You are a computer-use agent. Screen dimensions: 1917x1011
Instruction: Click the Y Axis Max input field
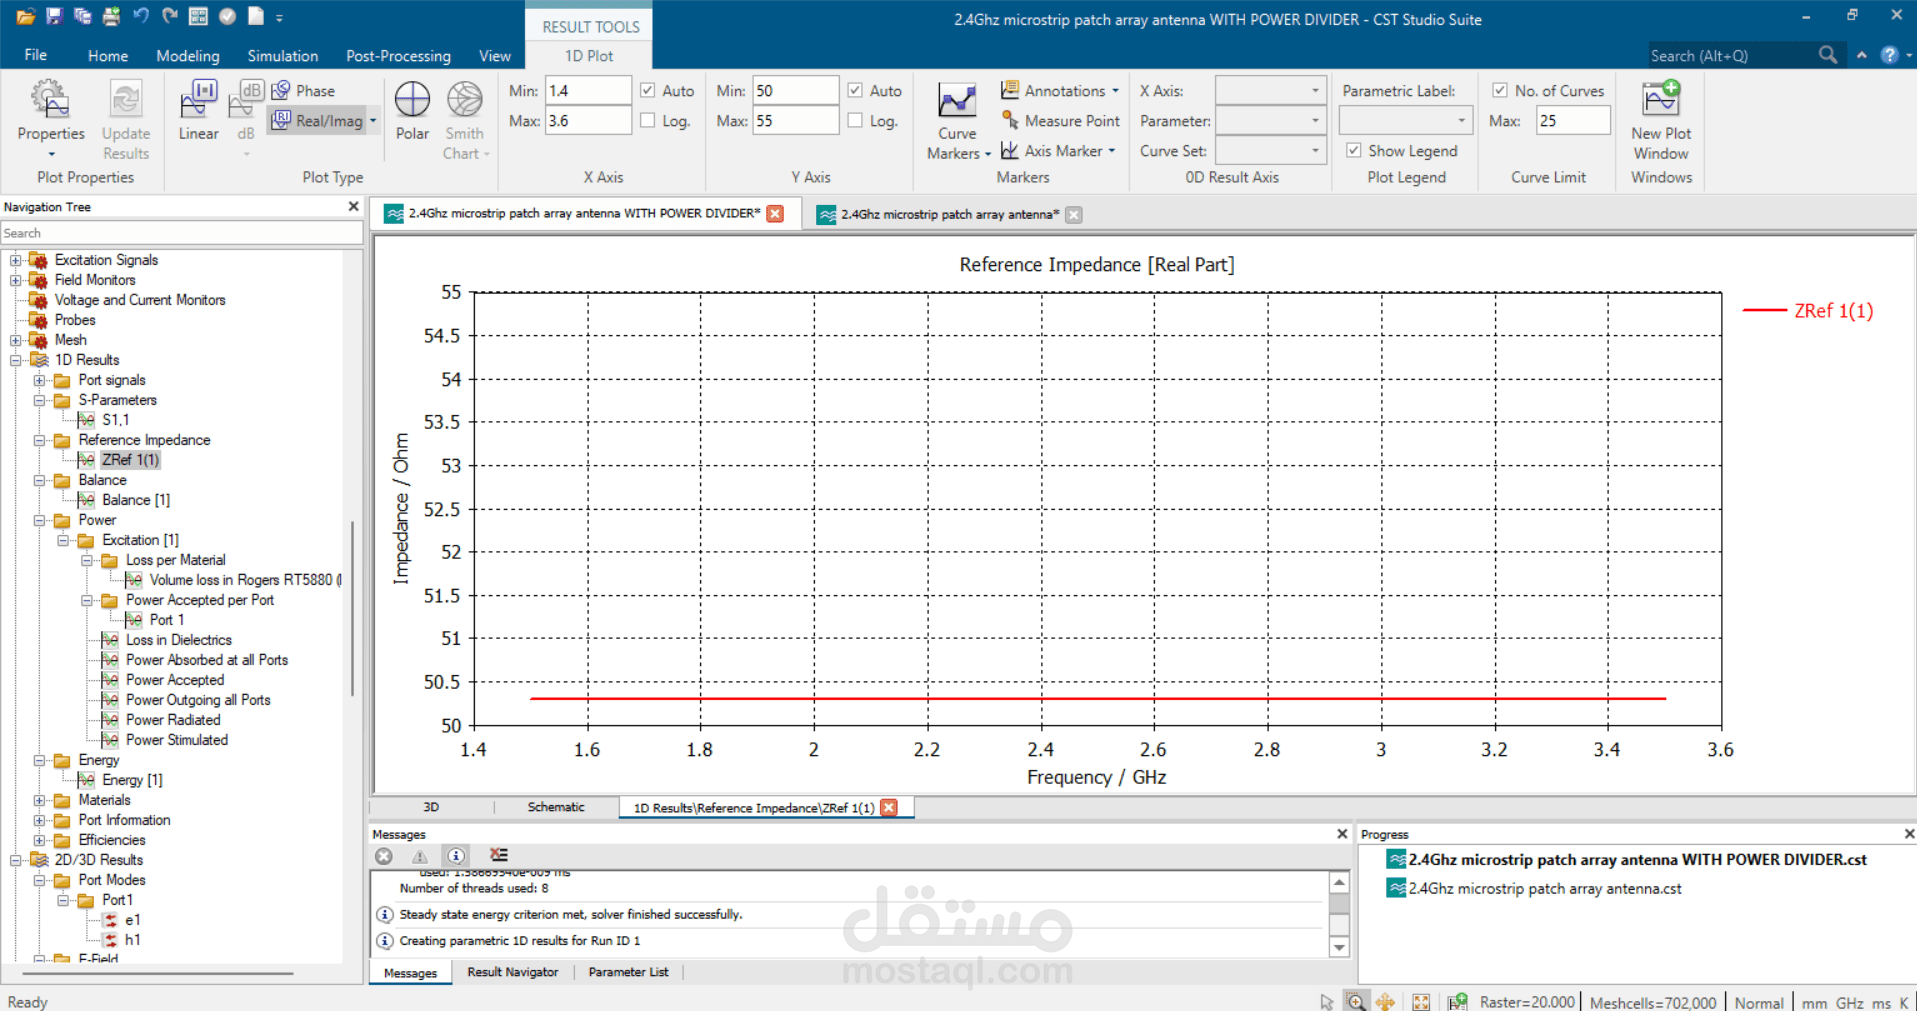[x=795, y=121]
